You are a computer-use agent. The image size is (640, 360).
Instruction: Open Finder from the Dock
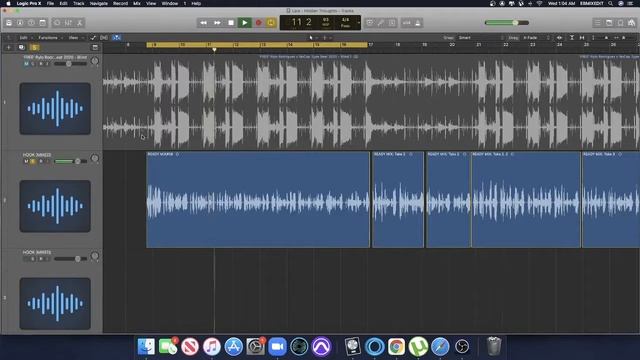tap(146, 347)
